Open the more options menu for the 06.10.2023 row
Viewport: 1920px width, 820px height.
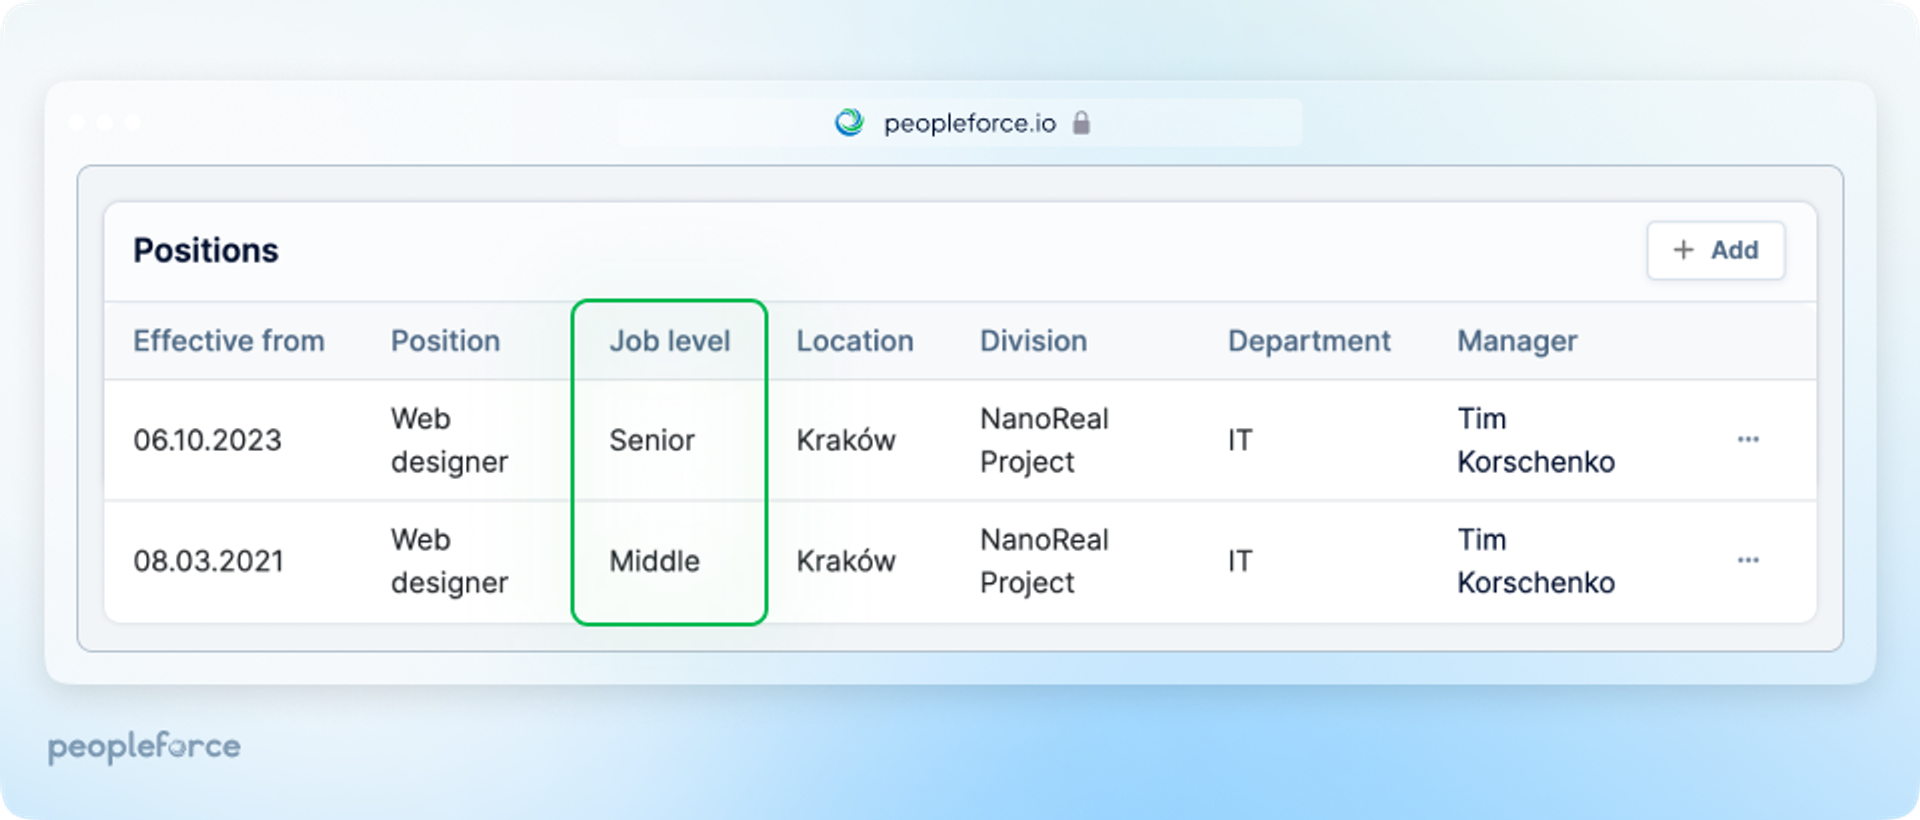click(1748, 440)
